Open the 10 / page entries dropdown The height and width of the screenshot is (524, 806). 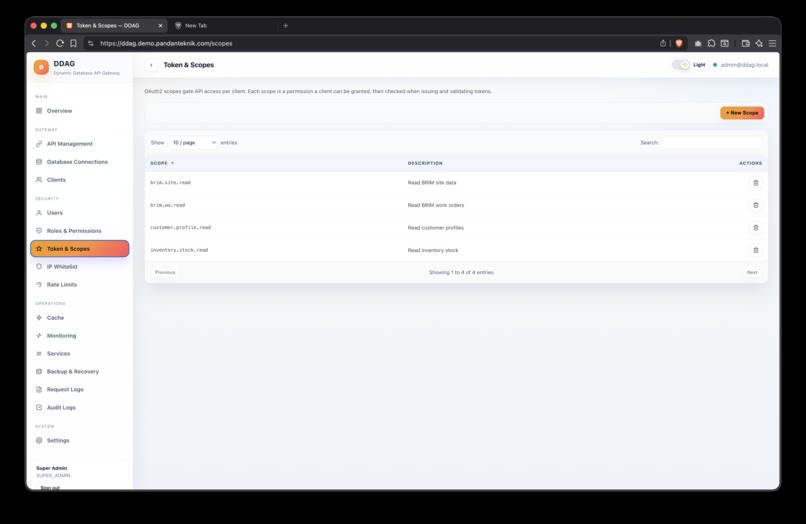click(x=193, y=142)
